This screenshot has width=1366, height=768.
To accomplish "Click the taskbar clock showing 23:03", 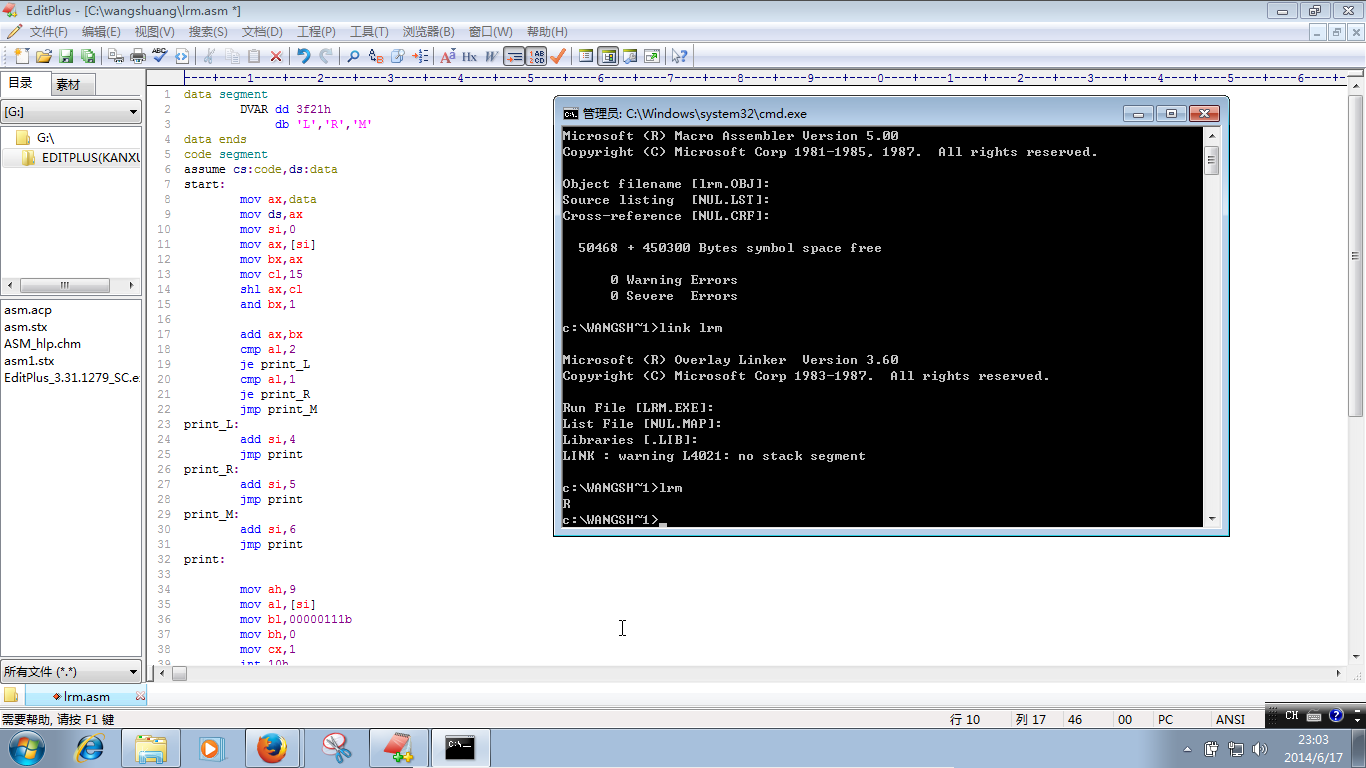I will point(1313,748).
